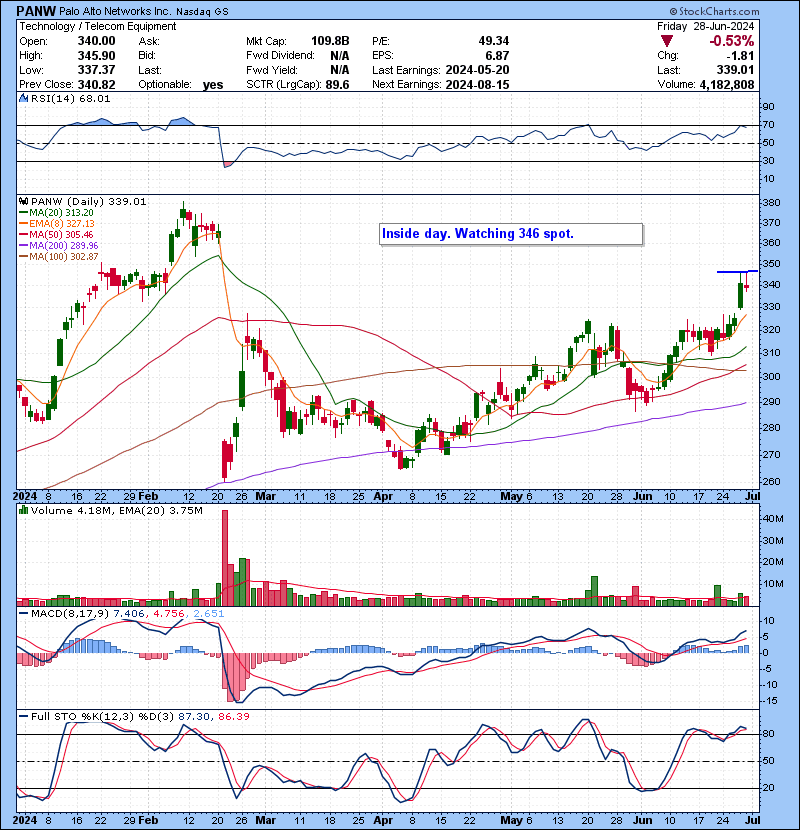Select the 'Inside day. Watching 346 spot.' annotation
This screenshot has height=830, width=800.
pos(511,234)
